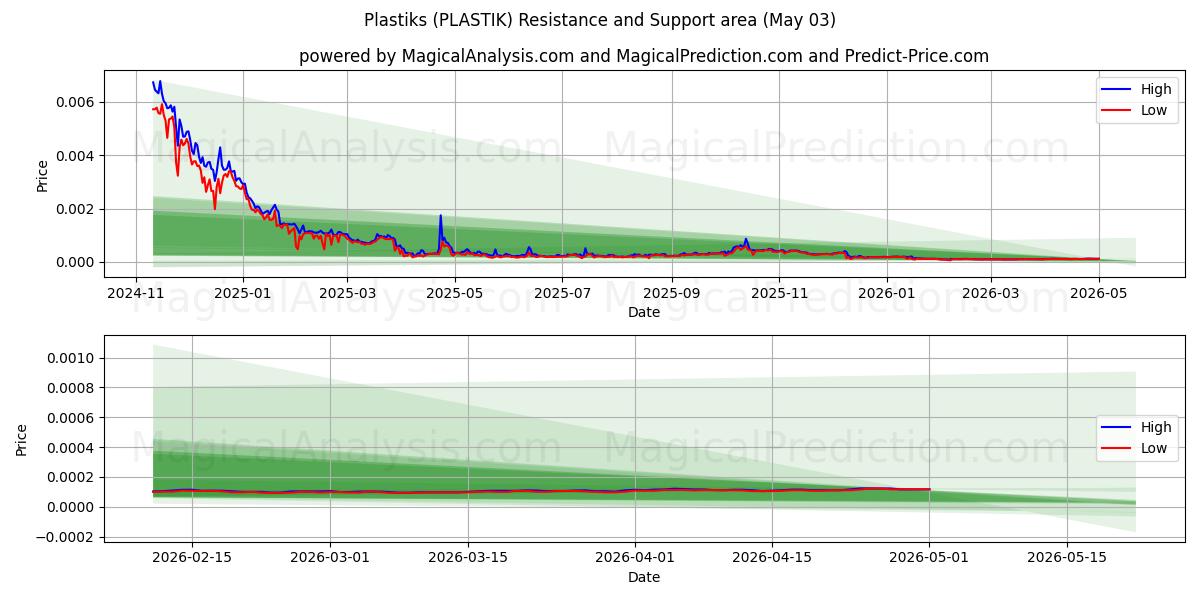Viewport: 1200px width, 600px height.
Task: Click the '2025-09' x-axis tick label
Action: [x=672, y=293]
